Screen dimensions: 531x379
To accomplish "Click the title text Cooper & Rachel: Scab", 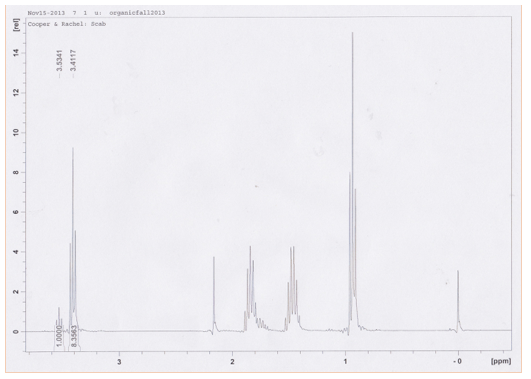I will click(x=67, y=24).
